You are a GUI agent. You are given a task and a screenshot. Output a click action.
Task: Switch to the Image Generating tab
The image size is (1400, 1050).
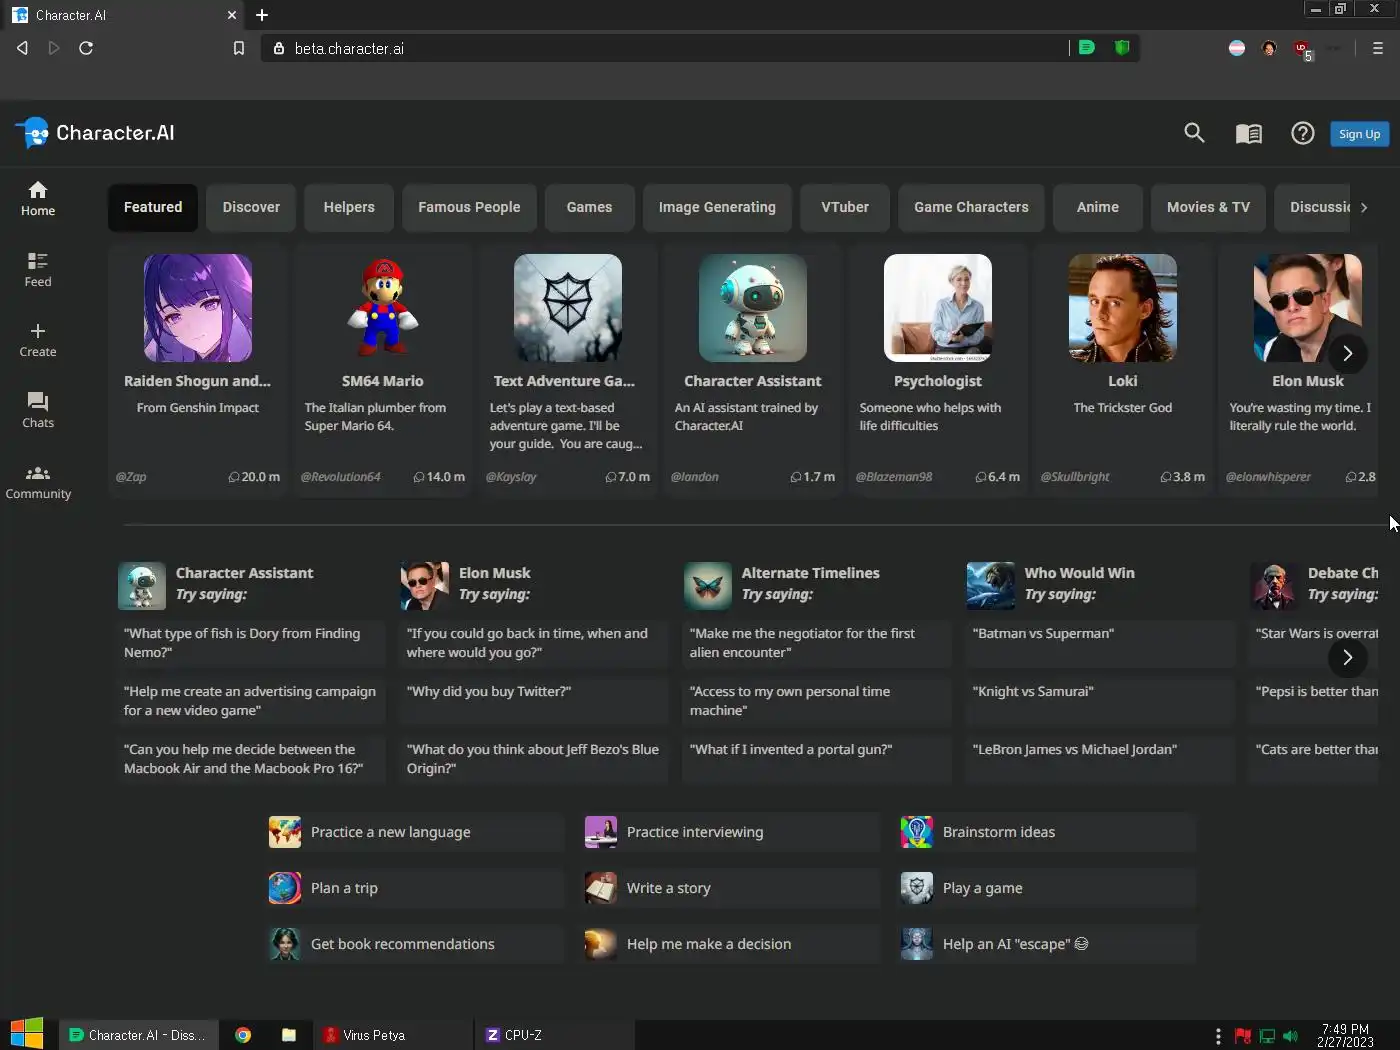point(717,207)
